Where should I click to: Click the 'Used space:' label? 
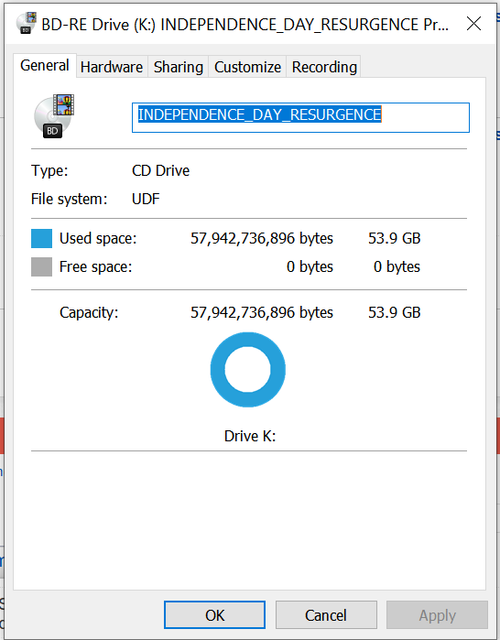(x=98, y=238)
